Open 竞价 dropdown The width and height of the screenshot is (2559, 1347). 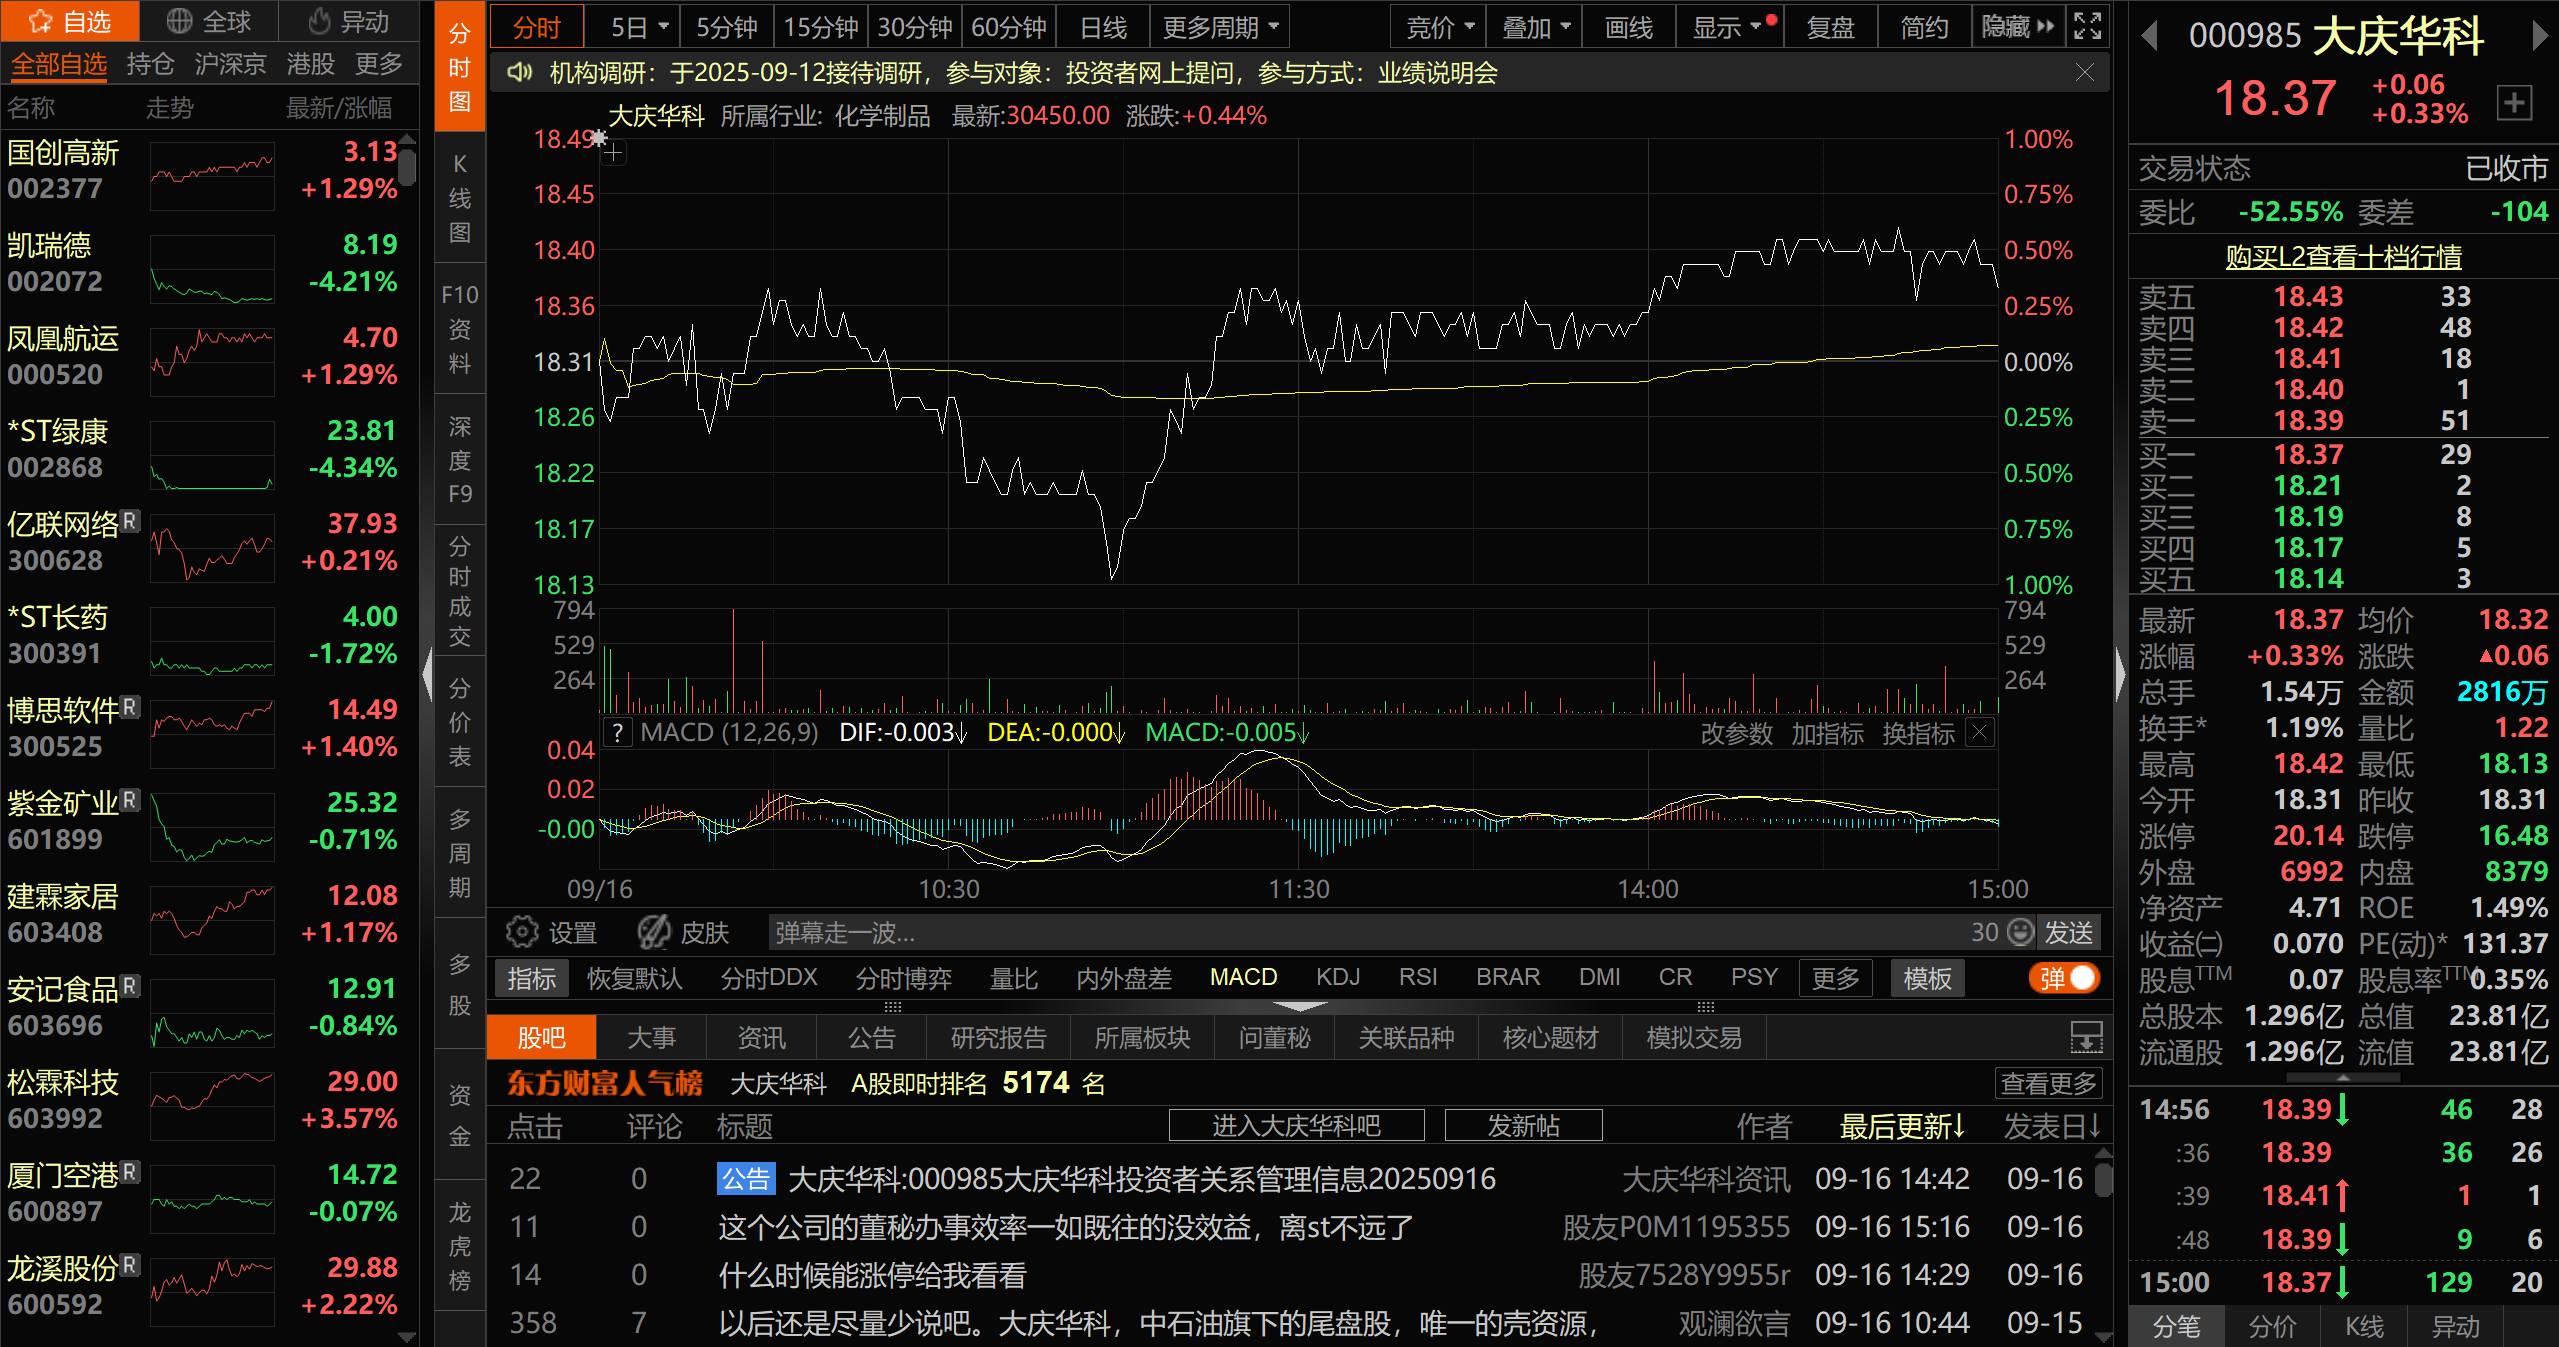click(x=1439, y=27)
